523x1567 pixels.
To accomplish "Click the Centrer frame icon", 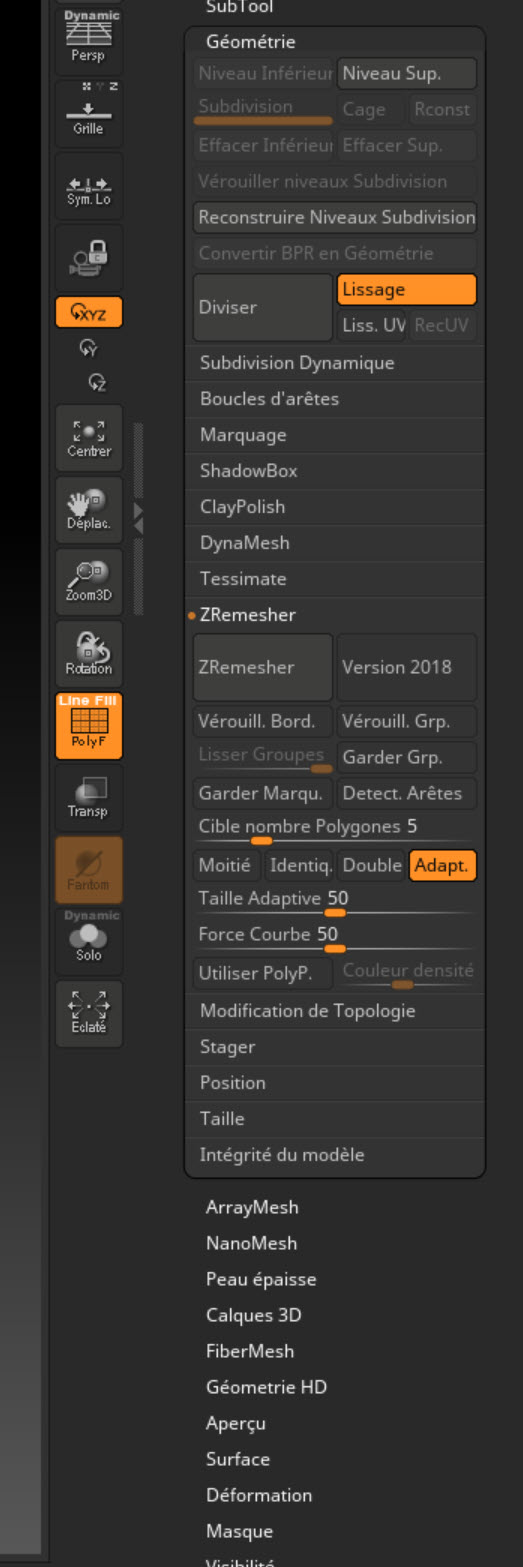I will coord(89,438).
